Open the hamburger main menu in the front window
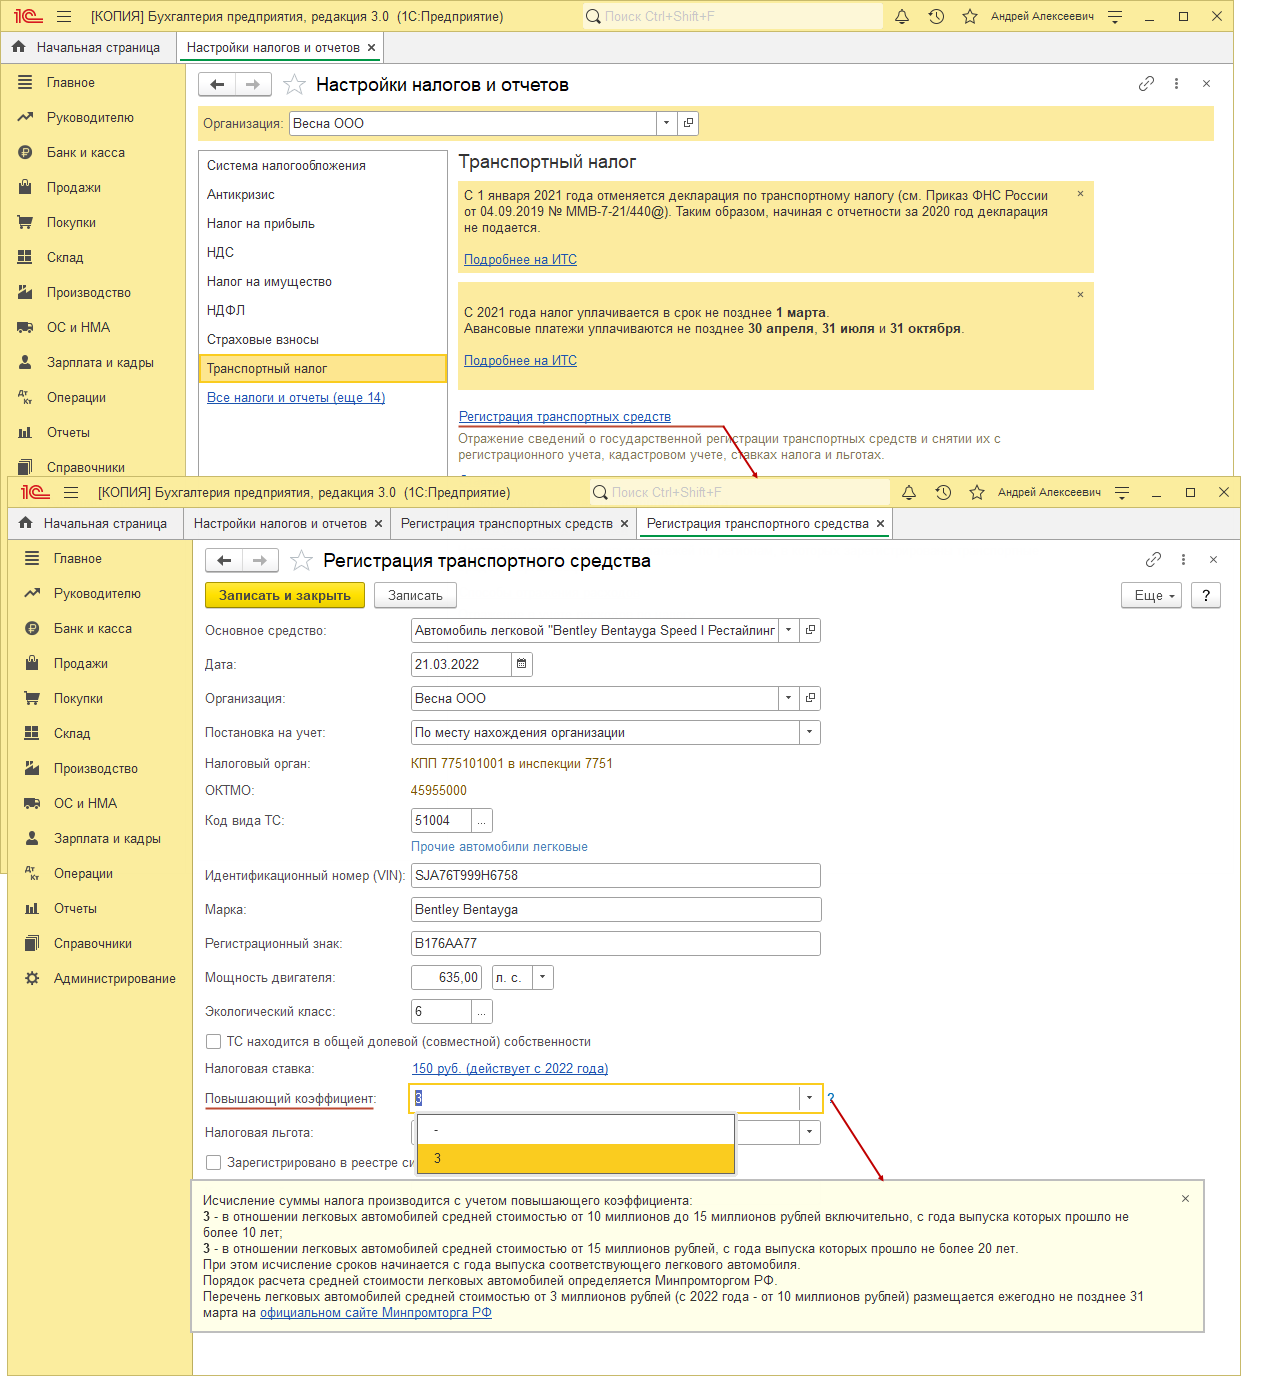This screenshot has width=1288, height=1378. pos(71,492)
